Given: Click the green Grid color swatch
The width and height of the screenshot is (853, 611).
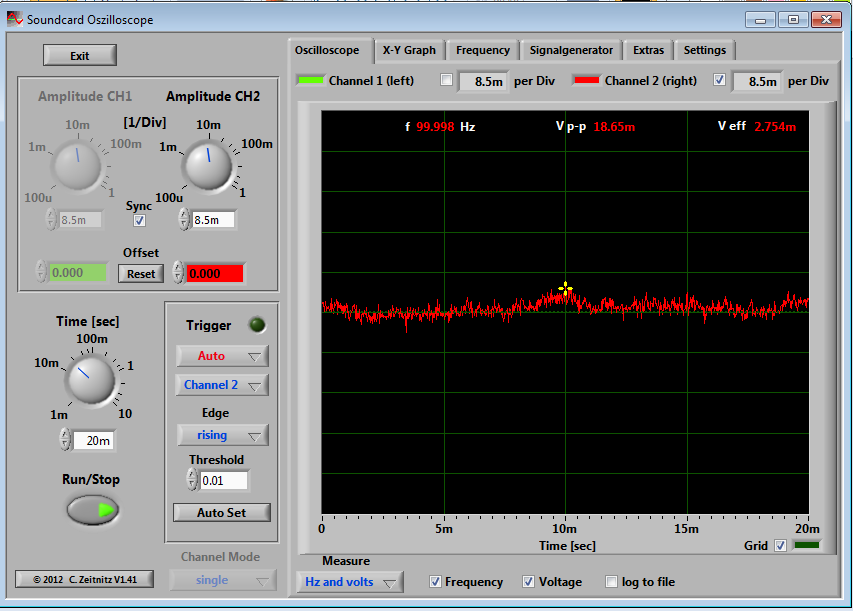Looking at the screenshot, I should [807, 545].
